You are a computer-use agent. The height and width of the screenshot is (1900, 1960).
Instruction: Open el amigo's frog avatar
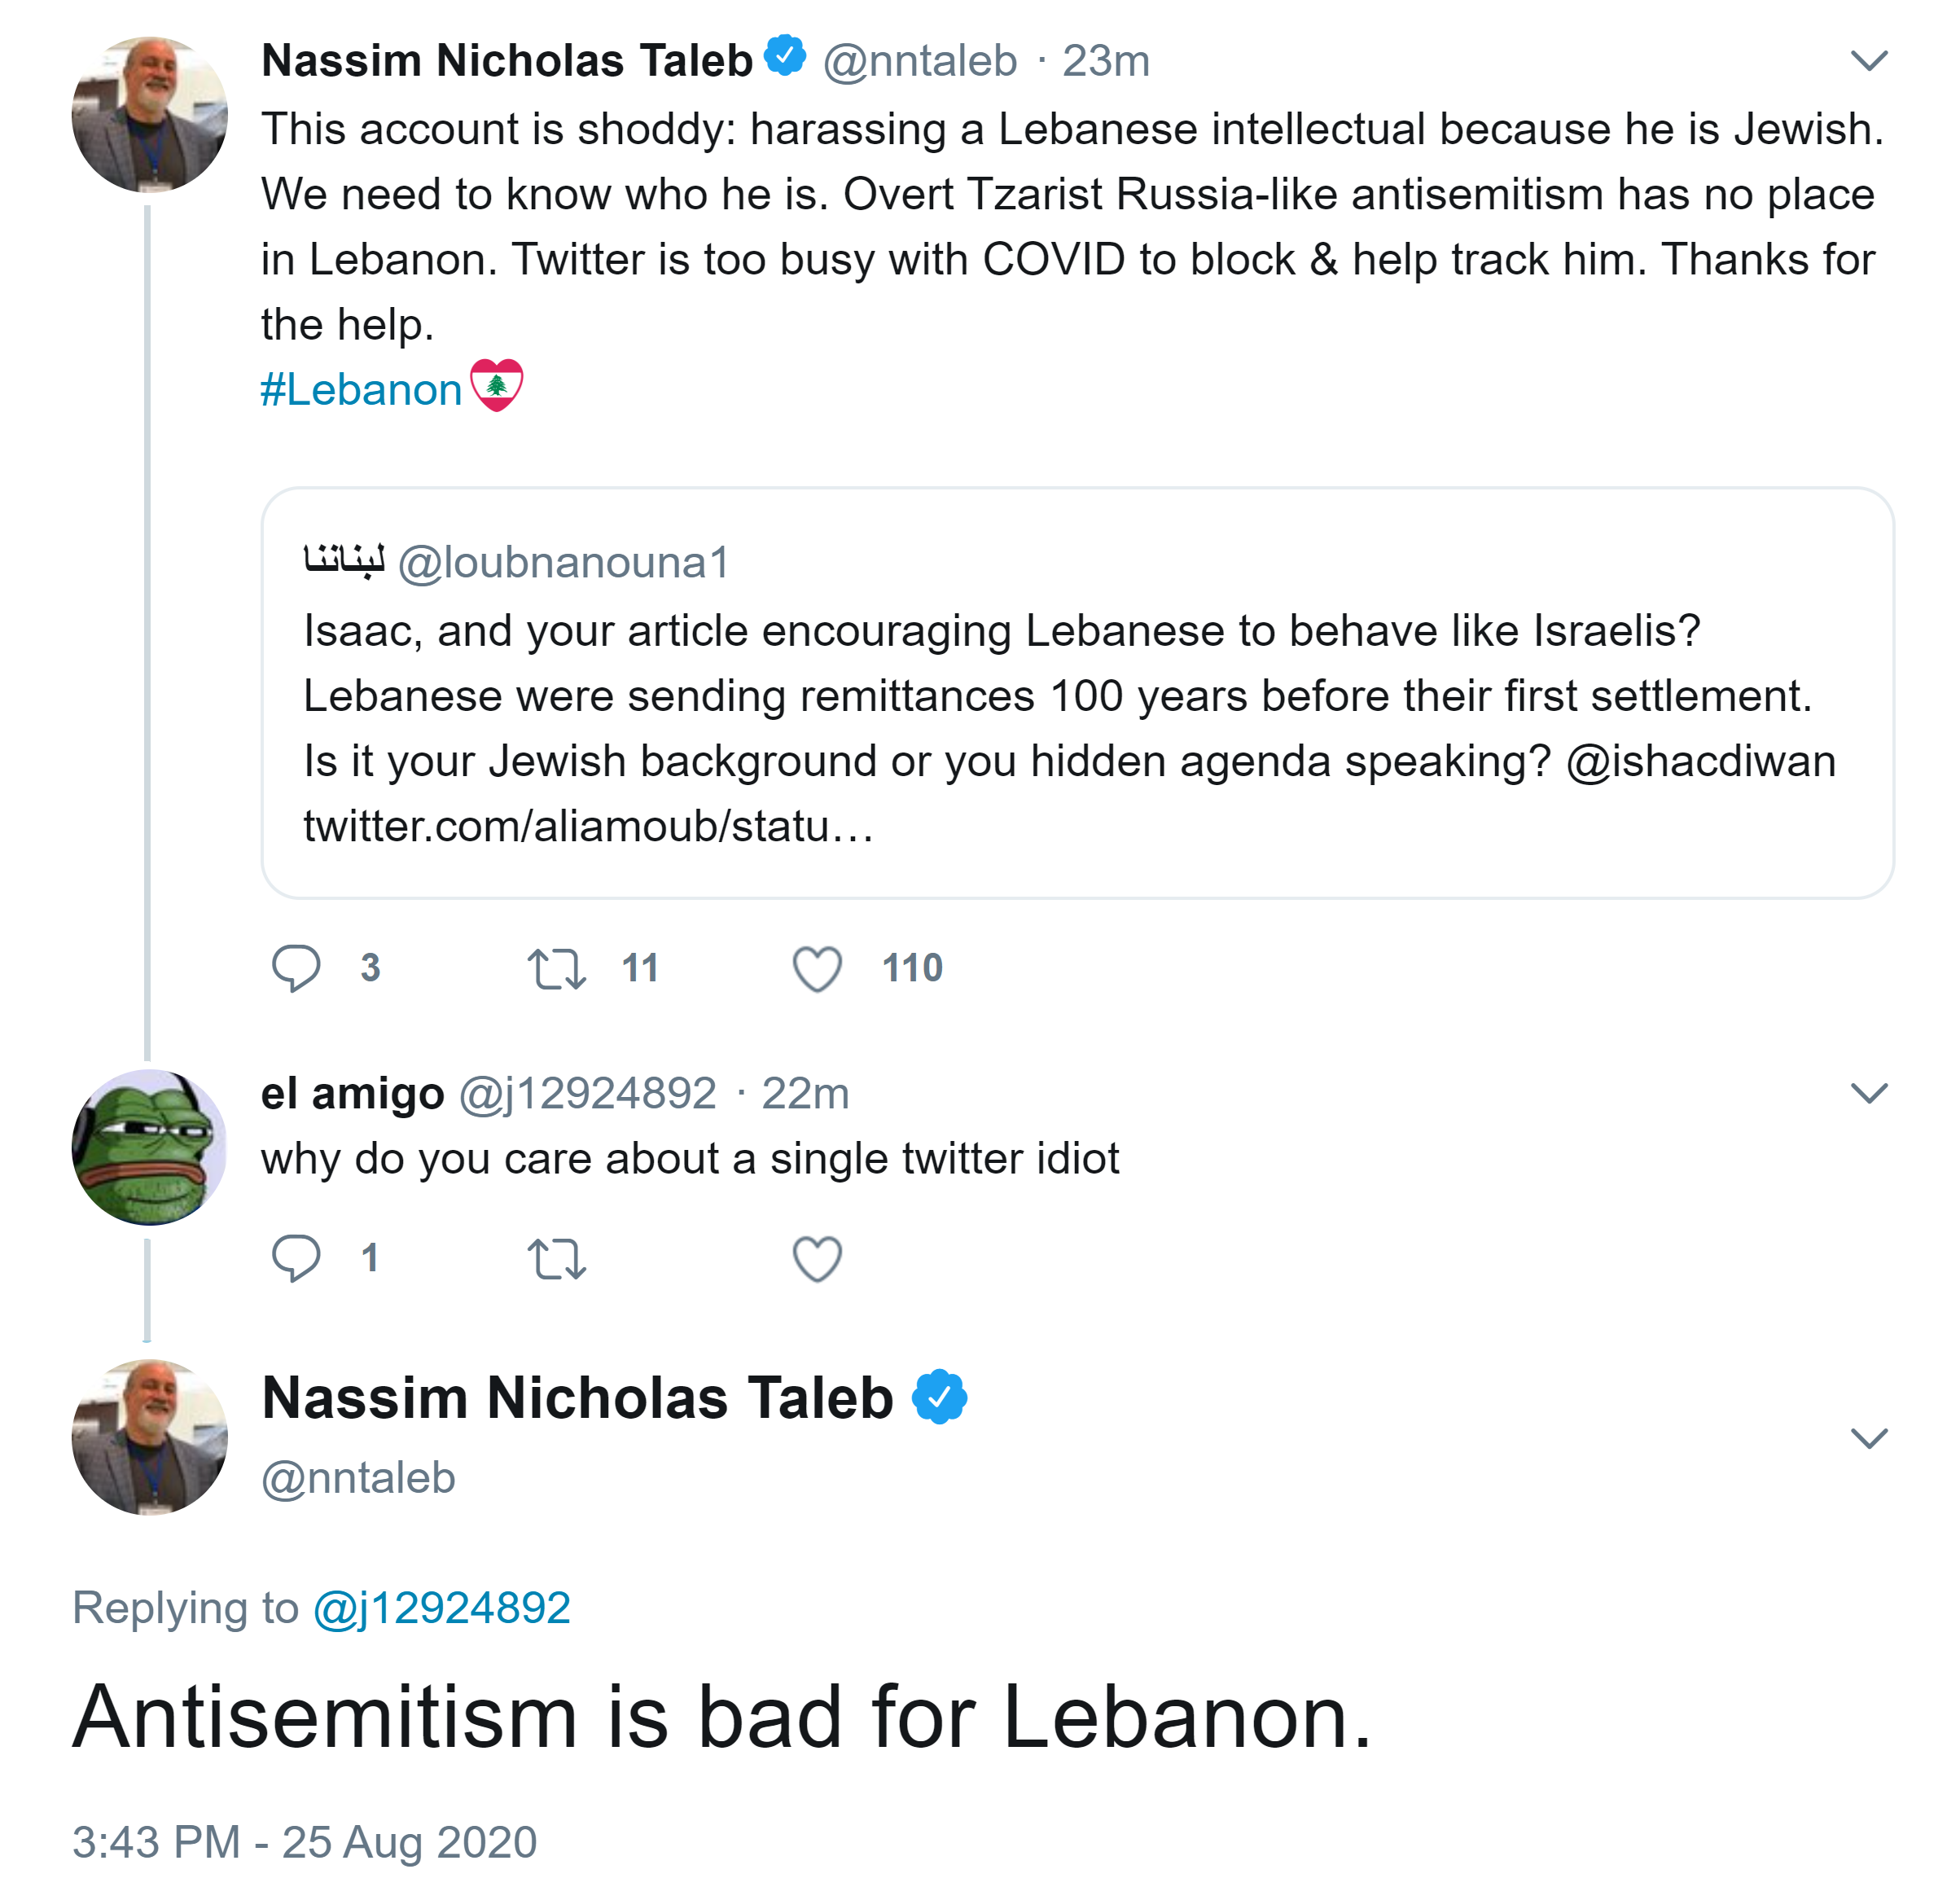[x=150, y=1147]
